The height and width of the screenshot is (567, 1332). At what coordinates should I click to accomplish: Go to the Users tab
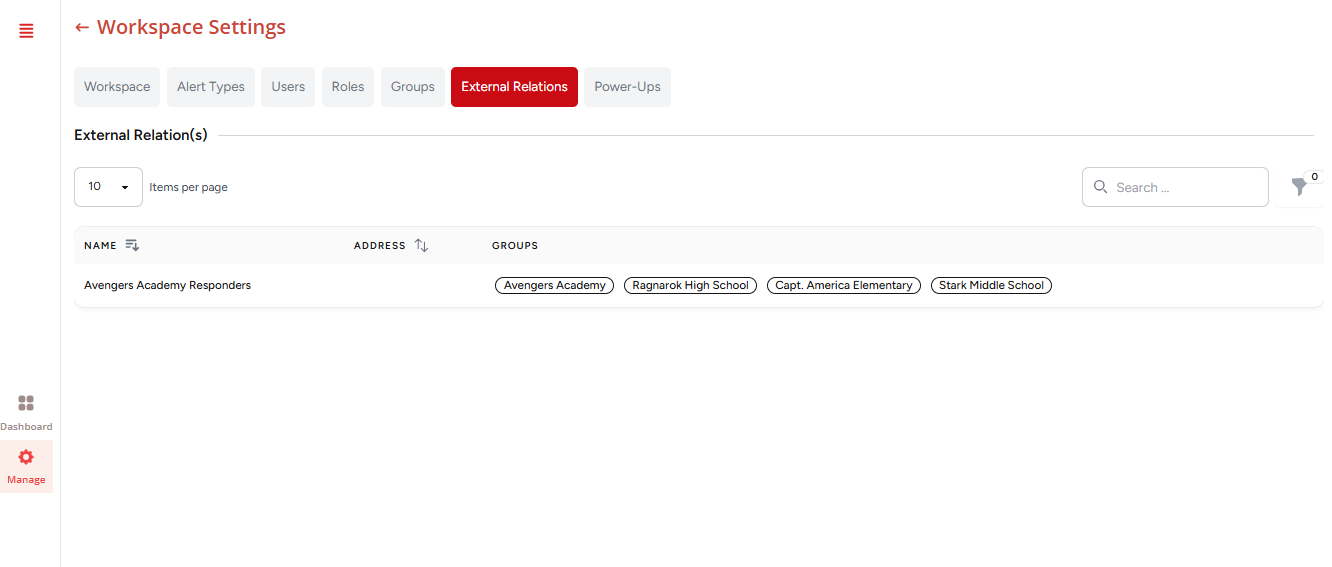point(288,87)
